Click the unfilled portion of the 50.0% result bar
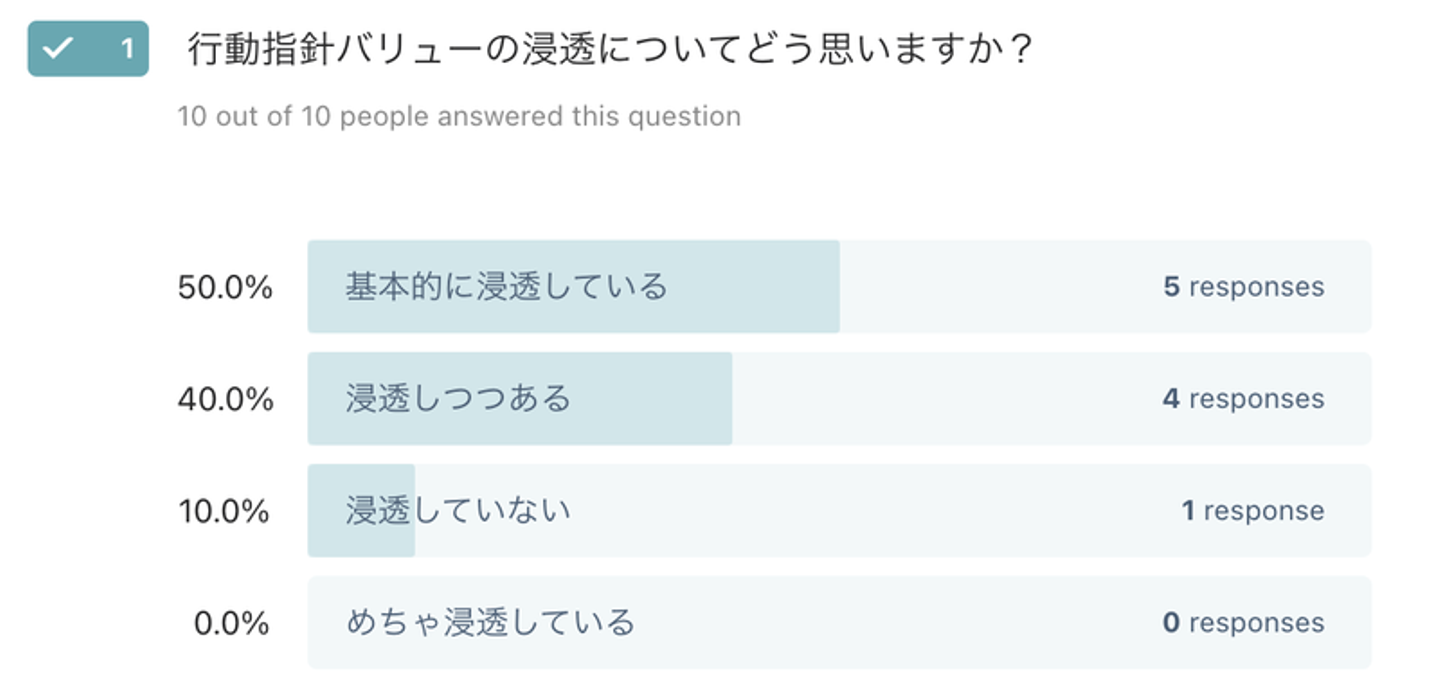Screen dimensions: 1440x700 990,287
